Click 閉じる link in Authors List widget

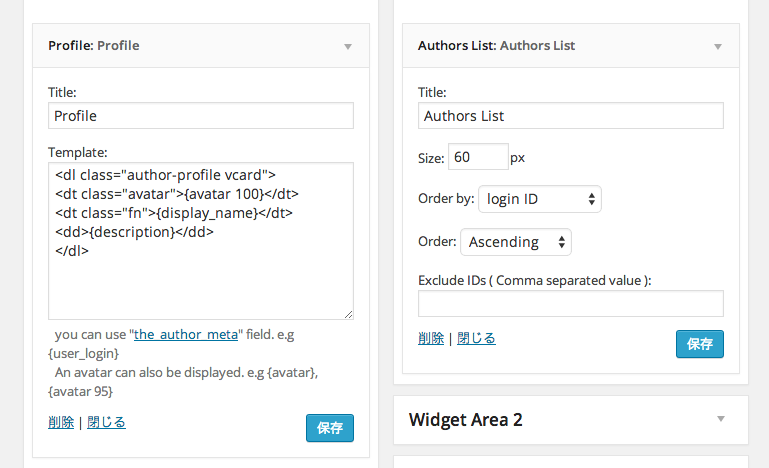pos(476,338)
